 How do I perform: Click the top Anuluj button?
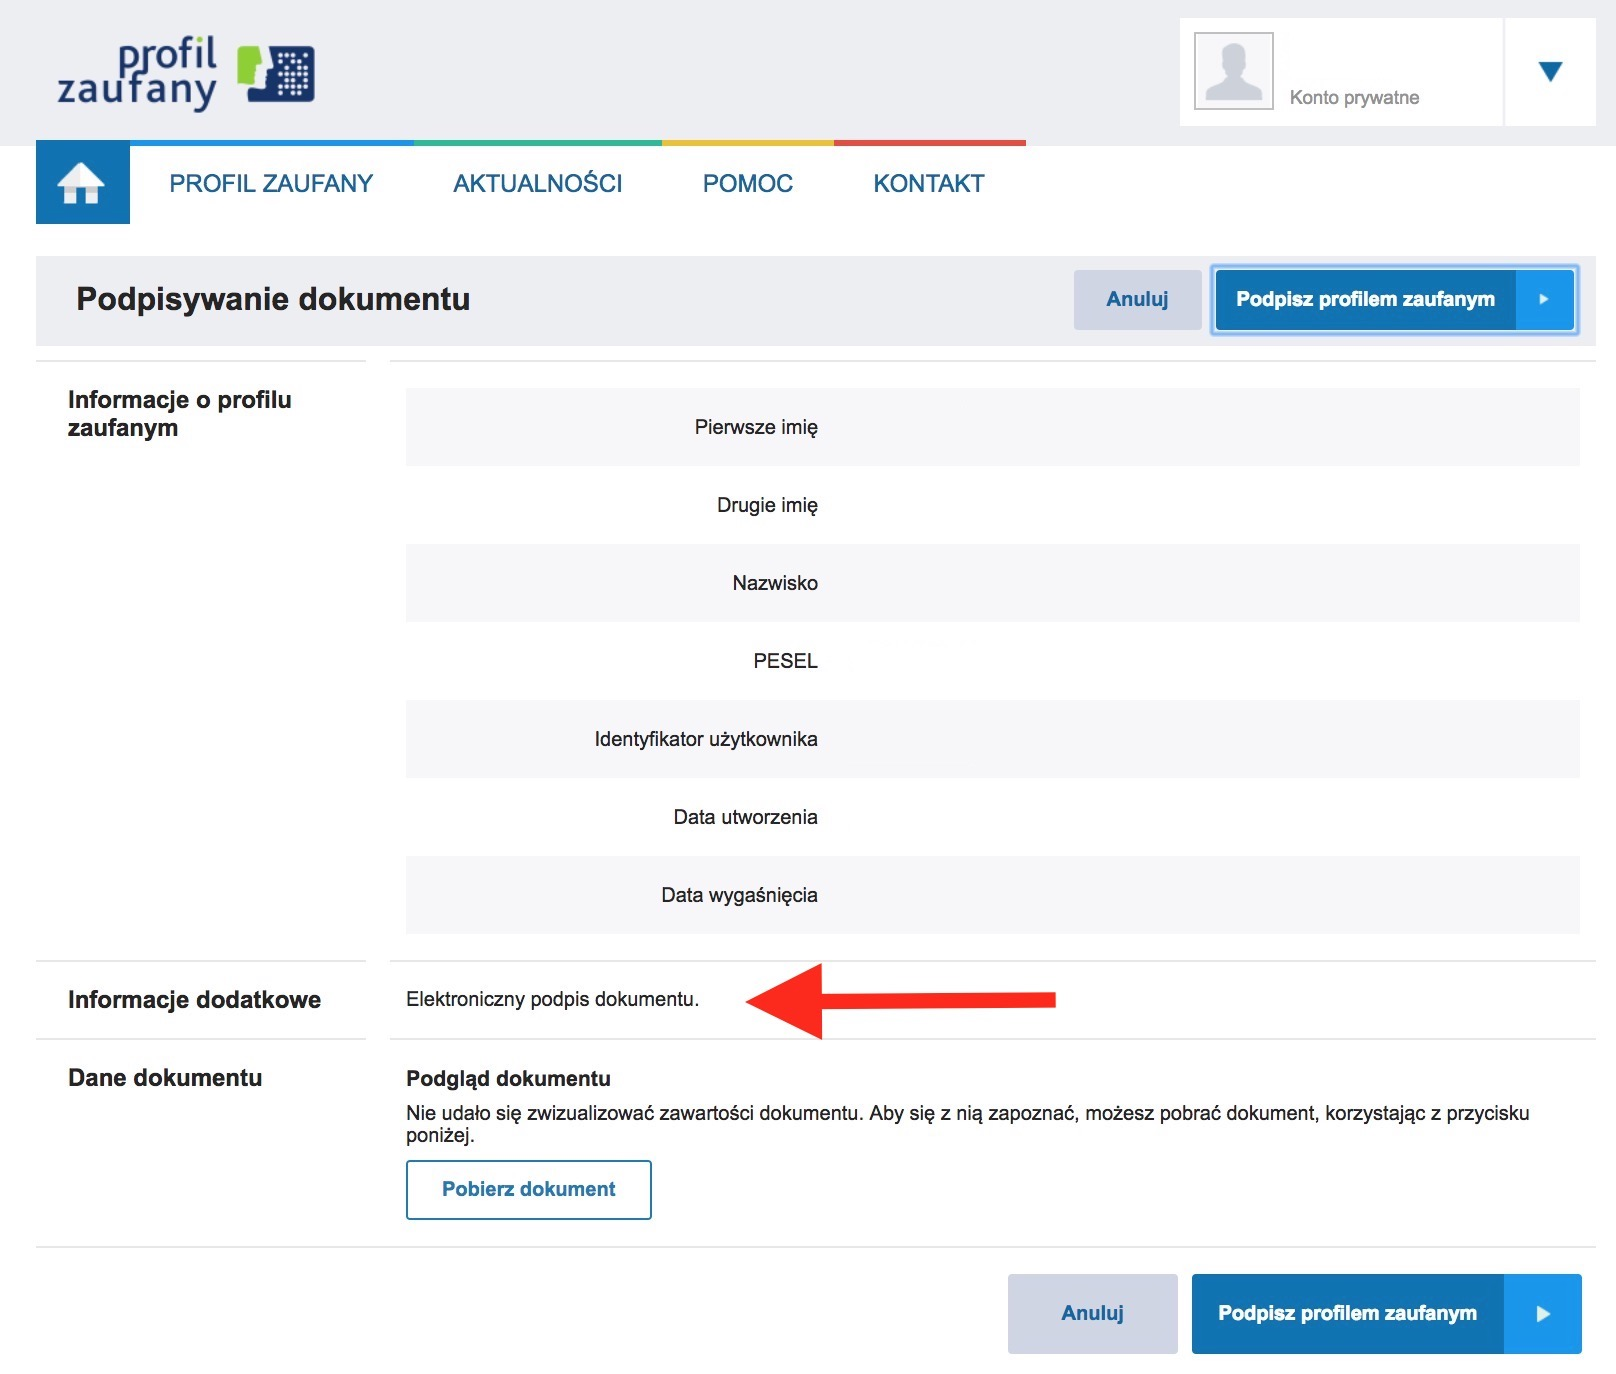(x=1138, y=299)
